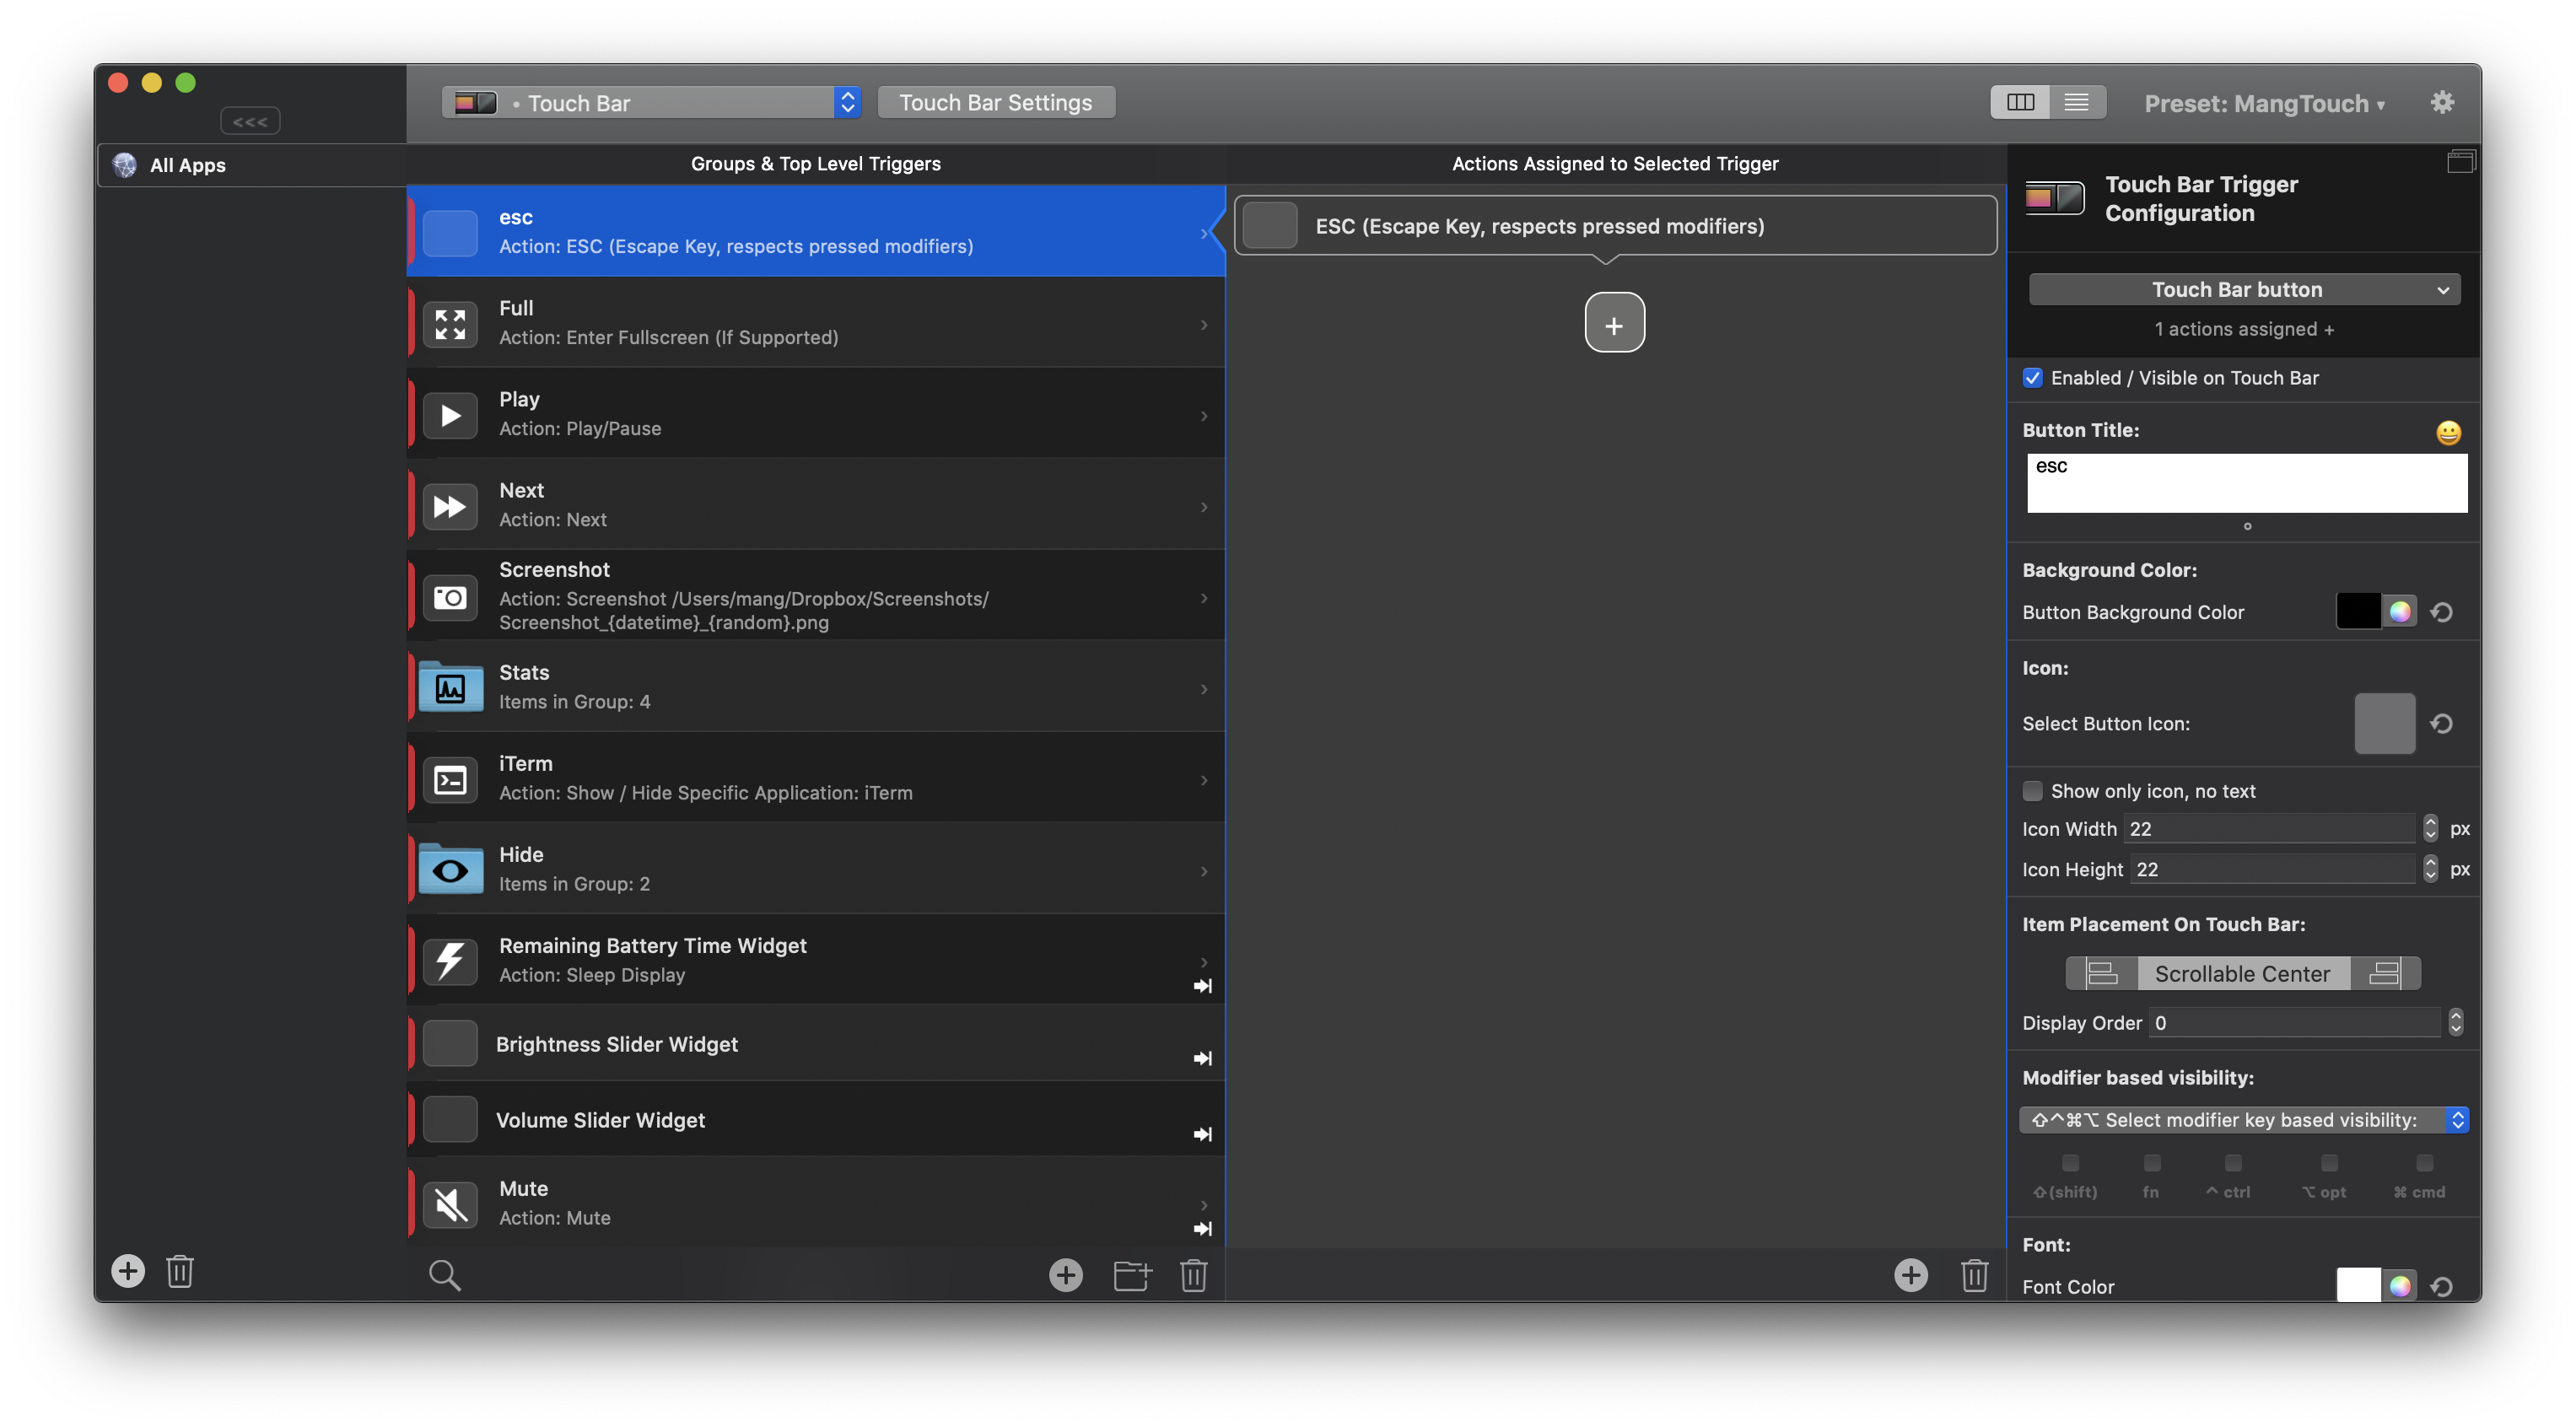Click the emoji picker next to Button Title
Viewport: 2576px width, 1427px height.
pyautogui.click(x=2448, y=433)
